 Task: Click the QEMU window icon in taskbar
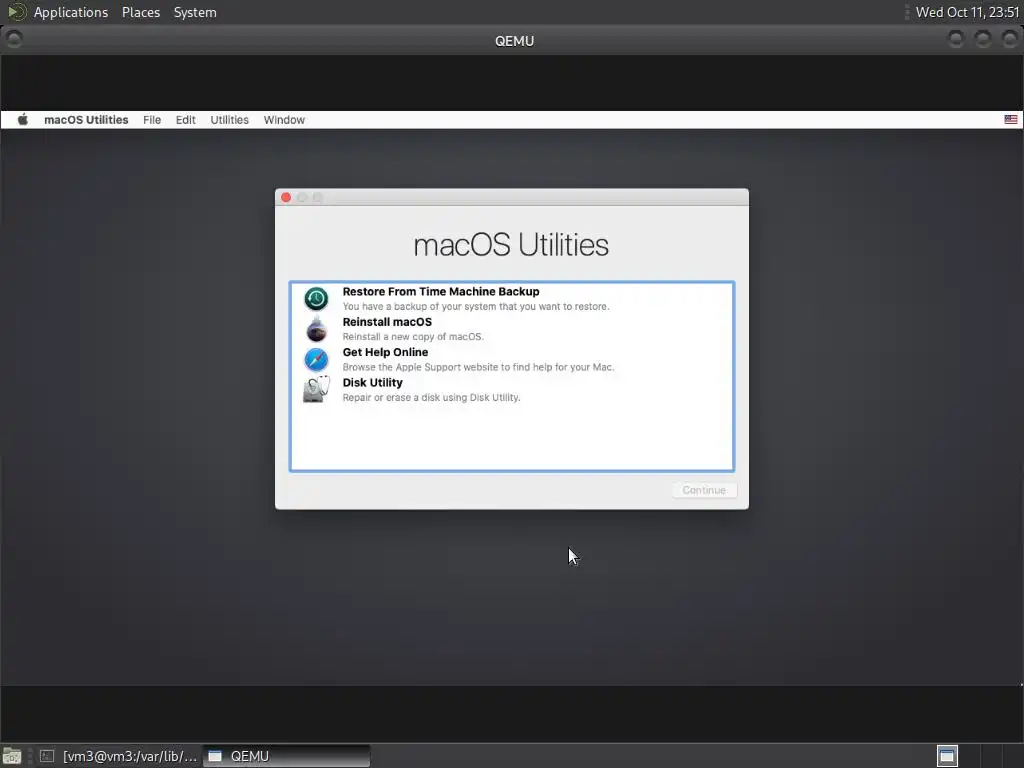215,756
